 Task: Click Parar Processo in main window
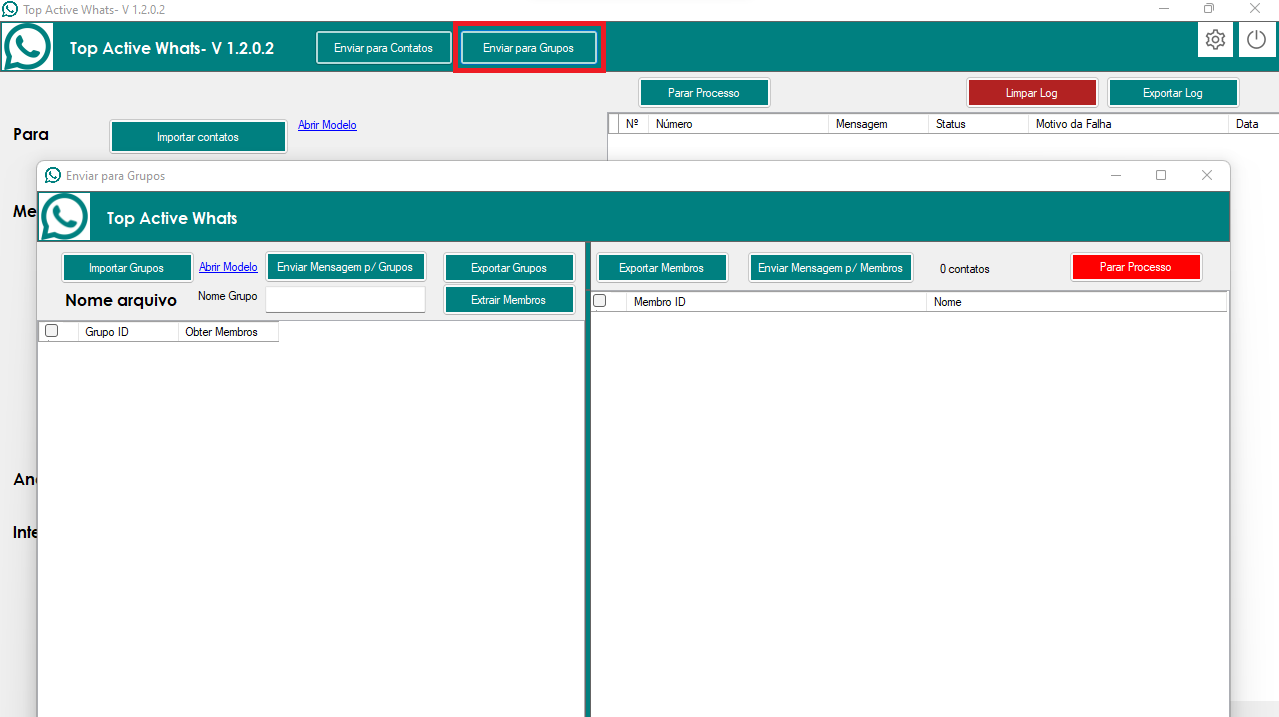click(x=704, y=93)
